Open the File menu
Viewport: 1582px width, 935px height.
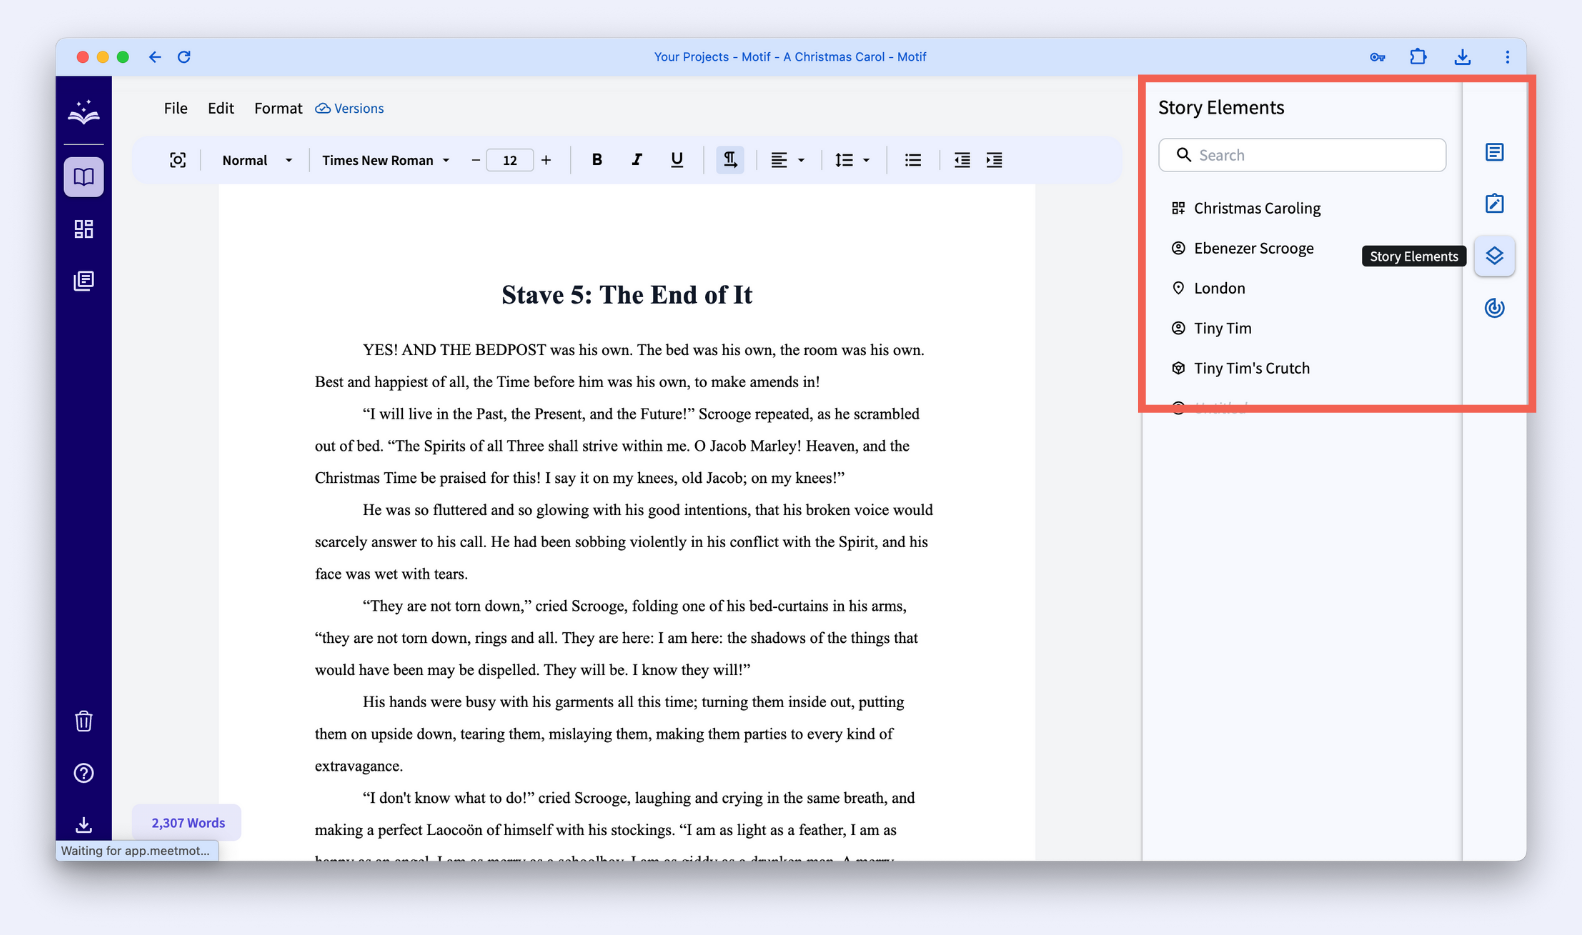pos(176,108)
